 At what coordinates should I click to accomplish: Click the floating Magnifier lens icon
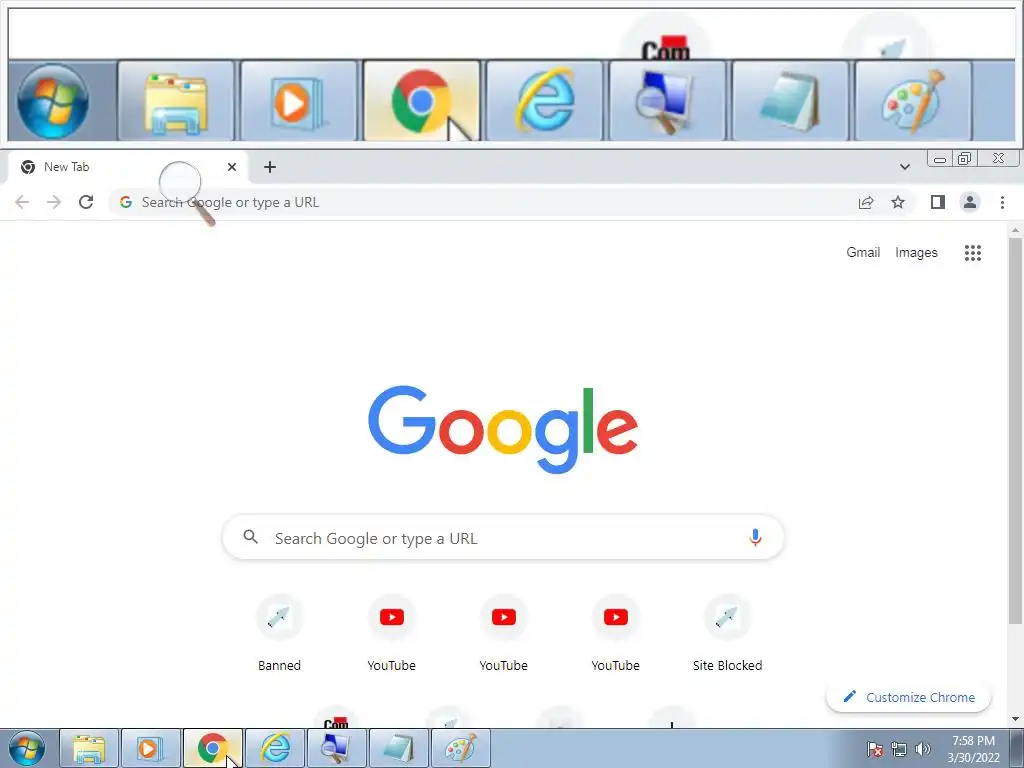click(x=187, y=193)
